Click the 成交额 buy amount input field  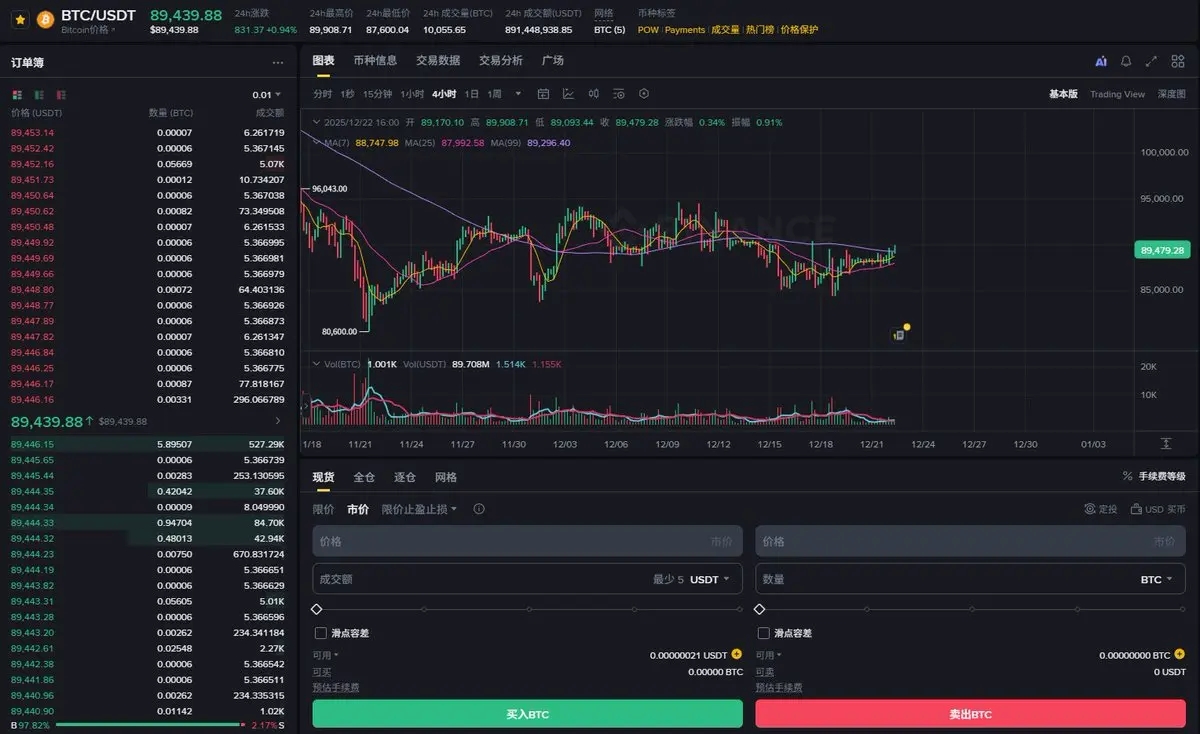(527, 579)
